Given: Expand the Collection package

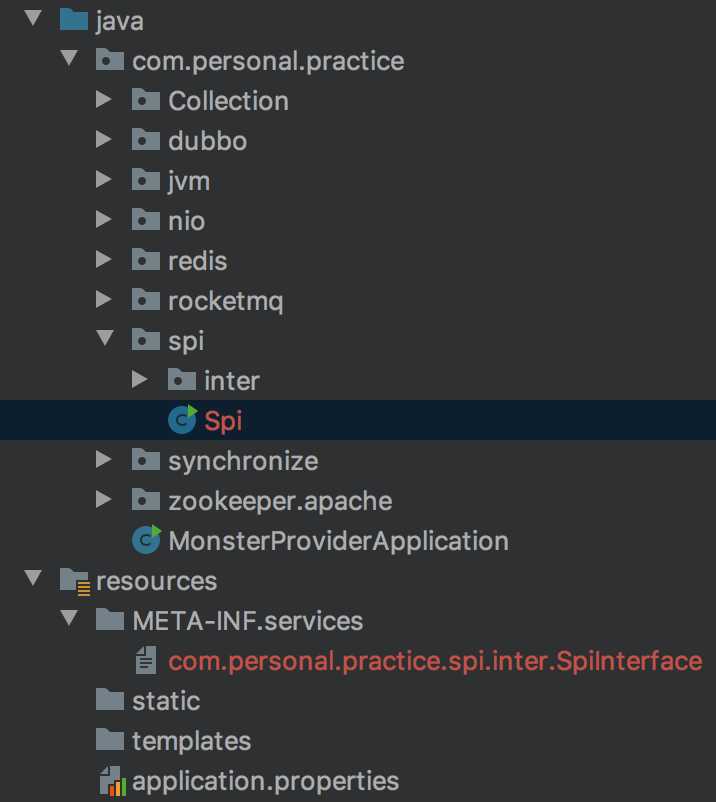Looking at the screenshot, I should [103, 100].
